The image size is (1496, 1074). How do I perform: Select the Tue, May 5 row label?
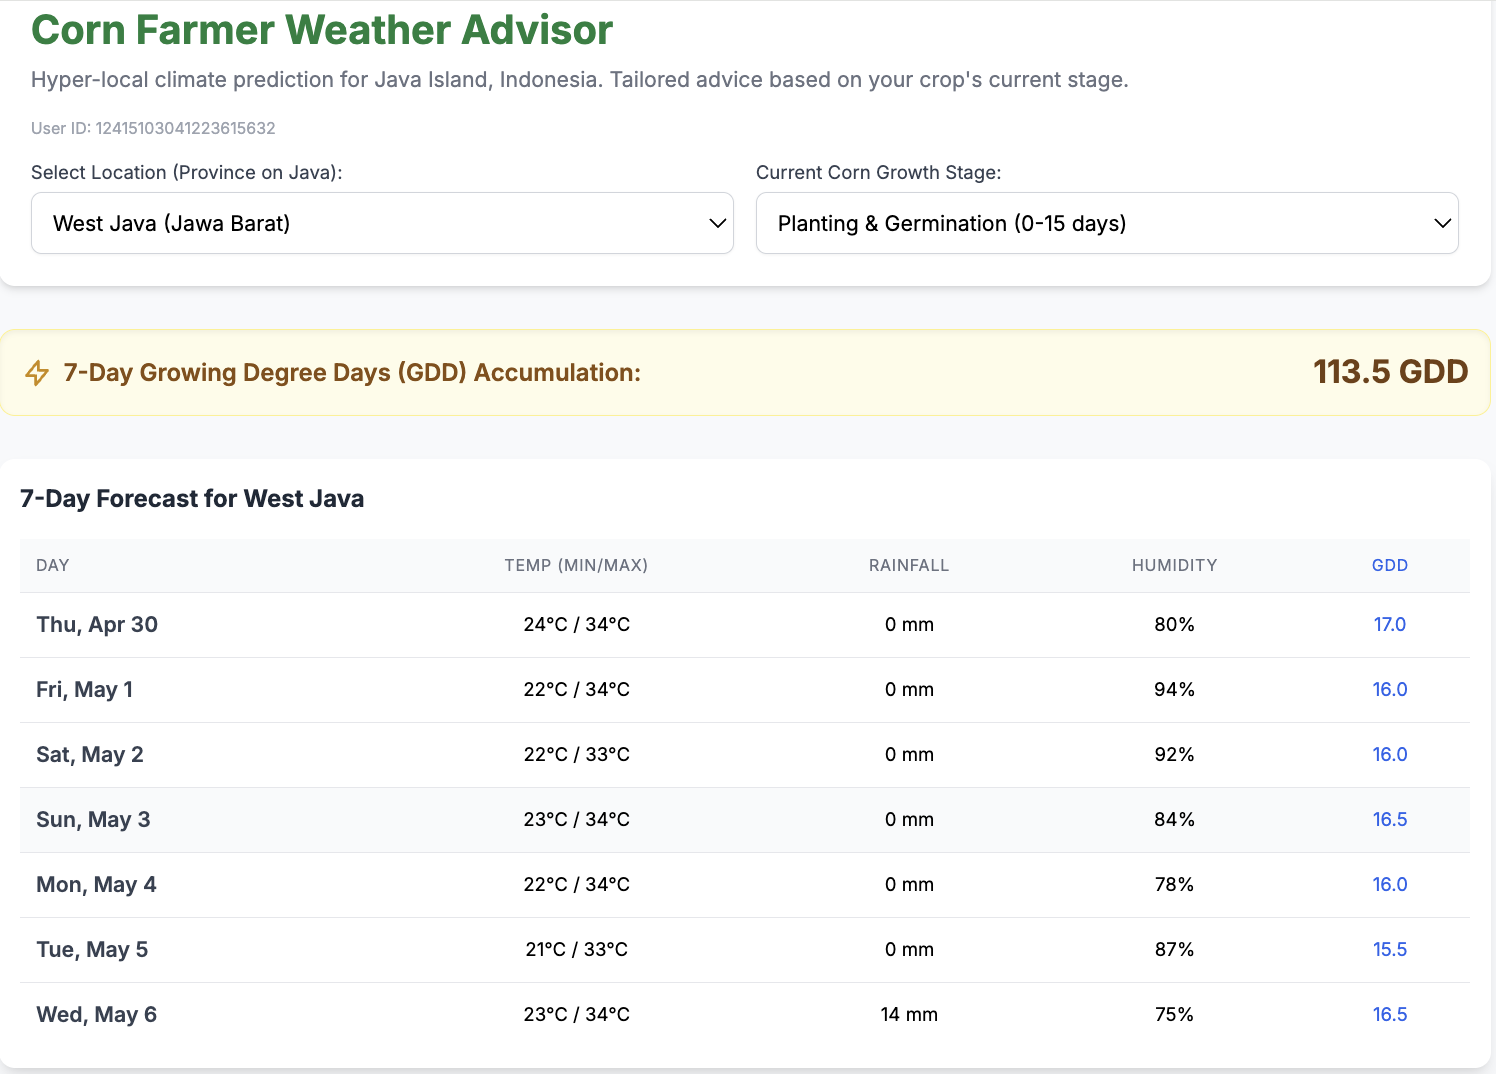pyautogui.click(x=92, y=950)
